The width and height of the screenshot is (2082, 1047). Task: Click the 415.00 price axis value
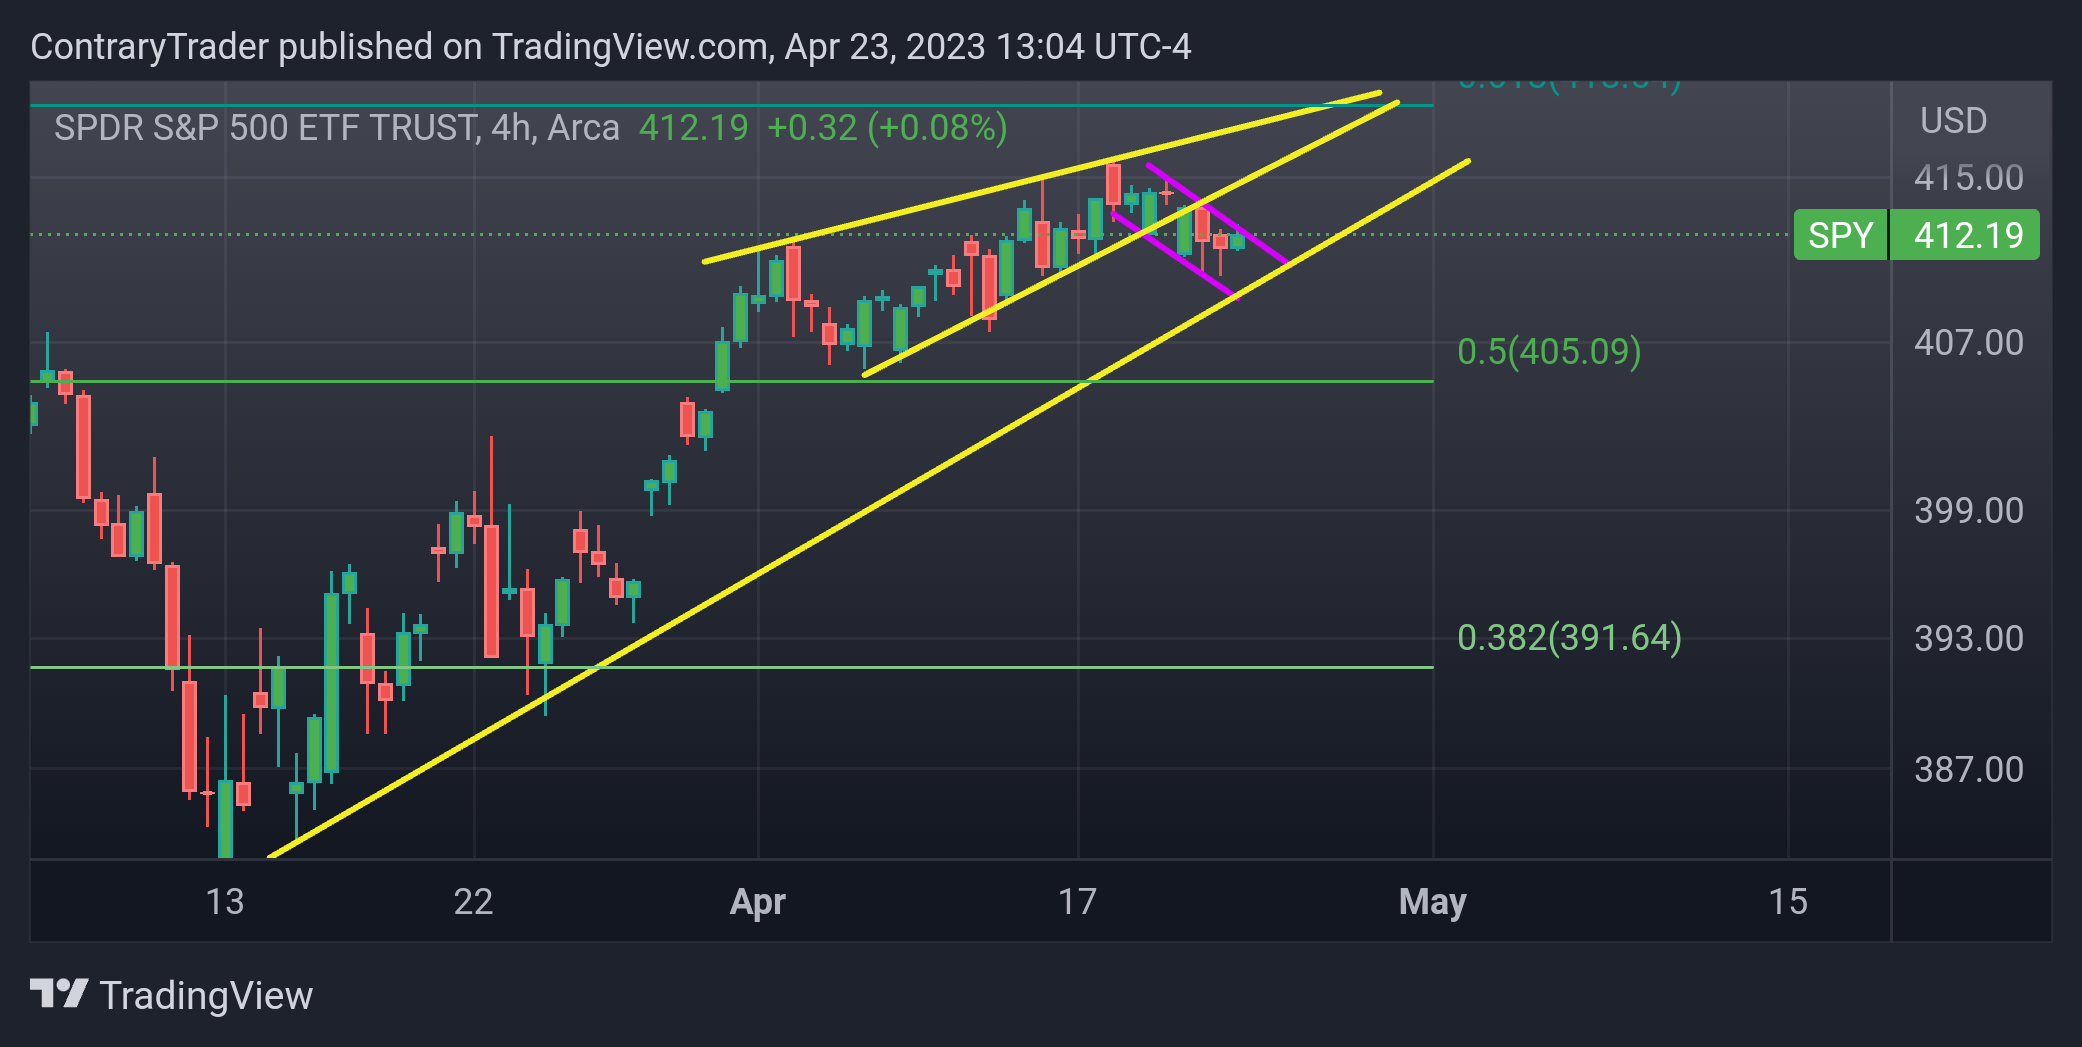[x=1968, y=178]
